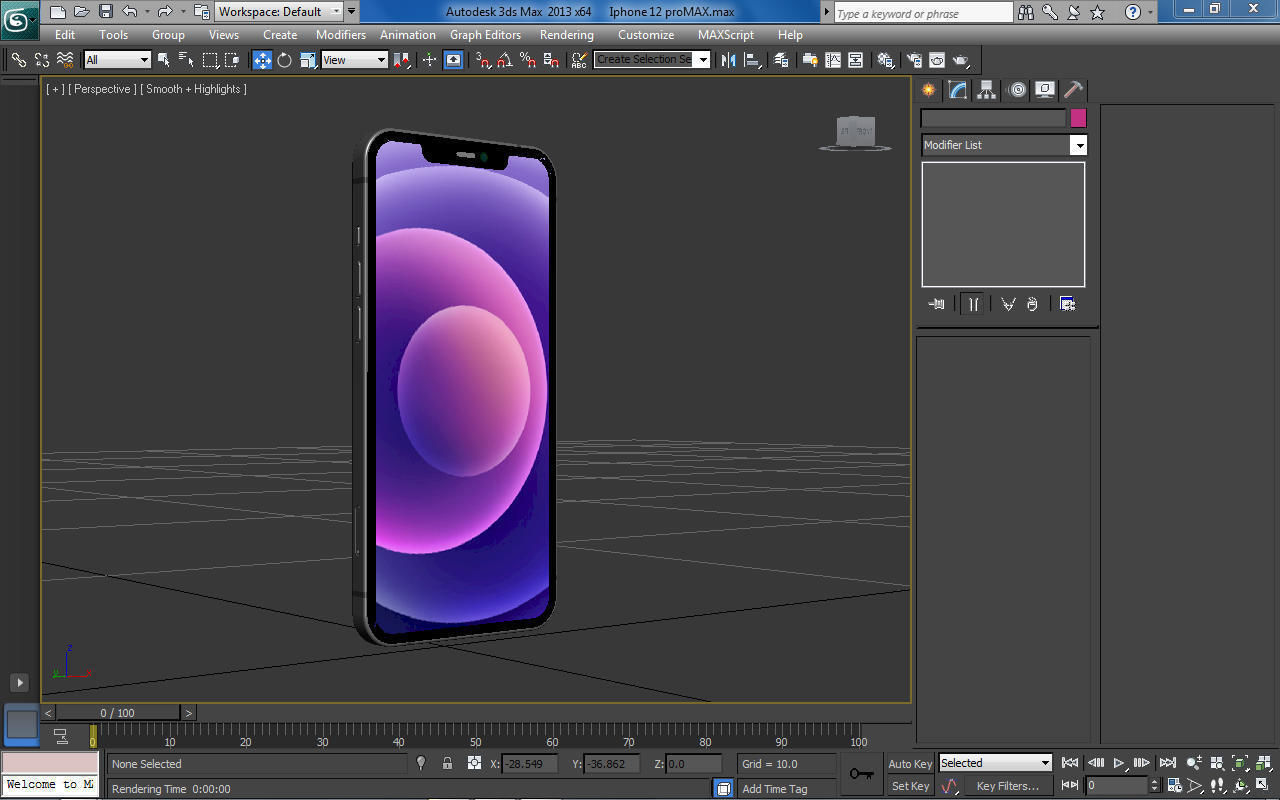This screenshot has height=800, width=1280.
Task: Open a file with folder icon
Action: tap(82, 12)
